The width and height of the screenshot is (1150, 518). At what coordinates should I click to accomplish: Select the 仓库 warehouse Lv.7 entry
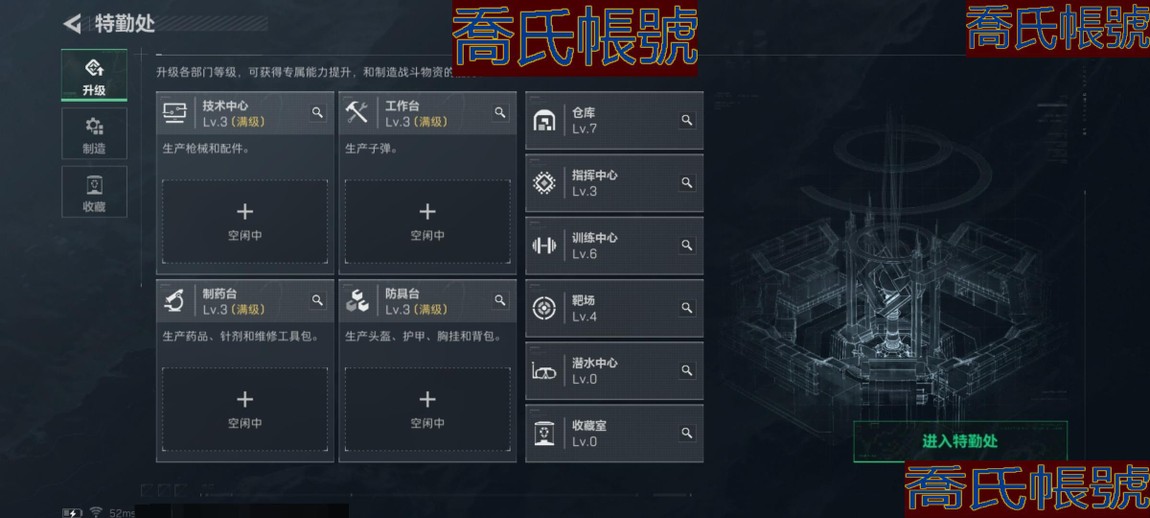614,120
